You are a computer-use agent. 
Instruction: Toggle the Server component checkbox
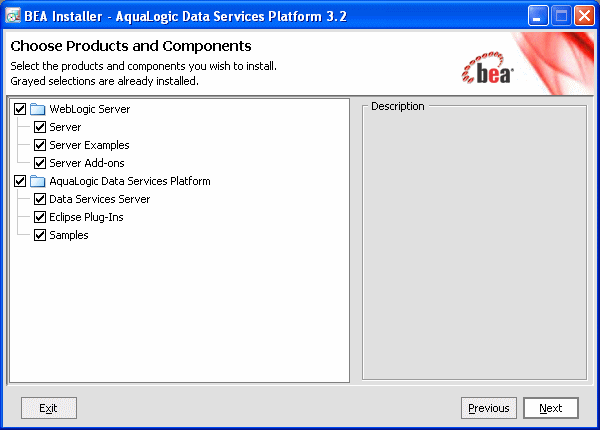point(40,127)
